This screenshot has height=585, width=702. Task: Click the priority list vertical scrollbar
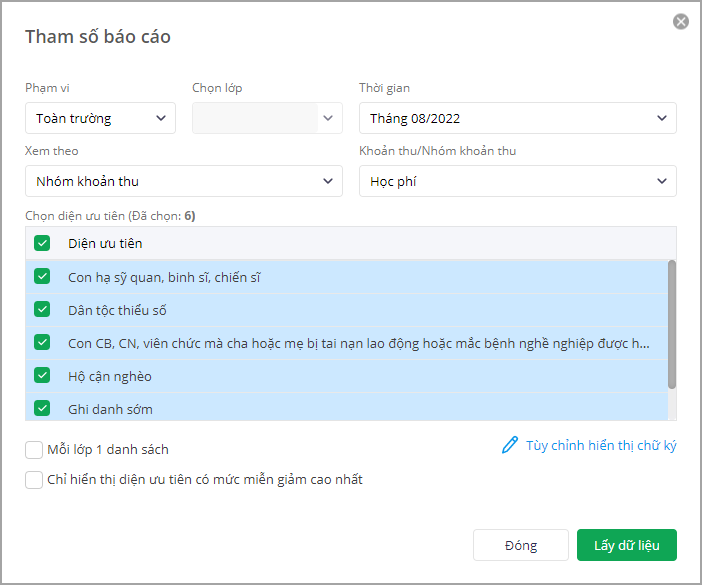[x=672, y=325]
